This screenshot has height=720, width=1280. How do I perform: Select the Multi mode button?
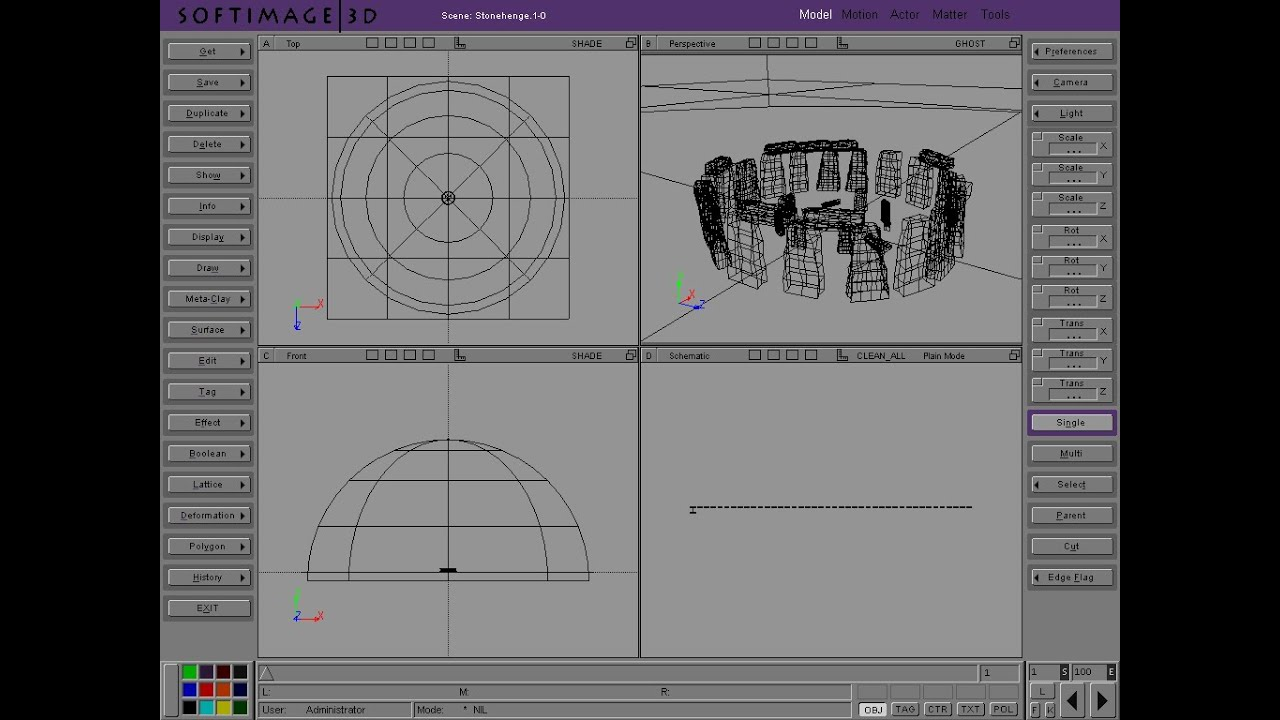(x=1071, y=453)
